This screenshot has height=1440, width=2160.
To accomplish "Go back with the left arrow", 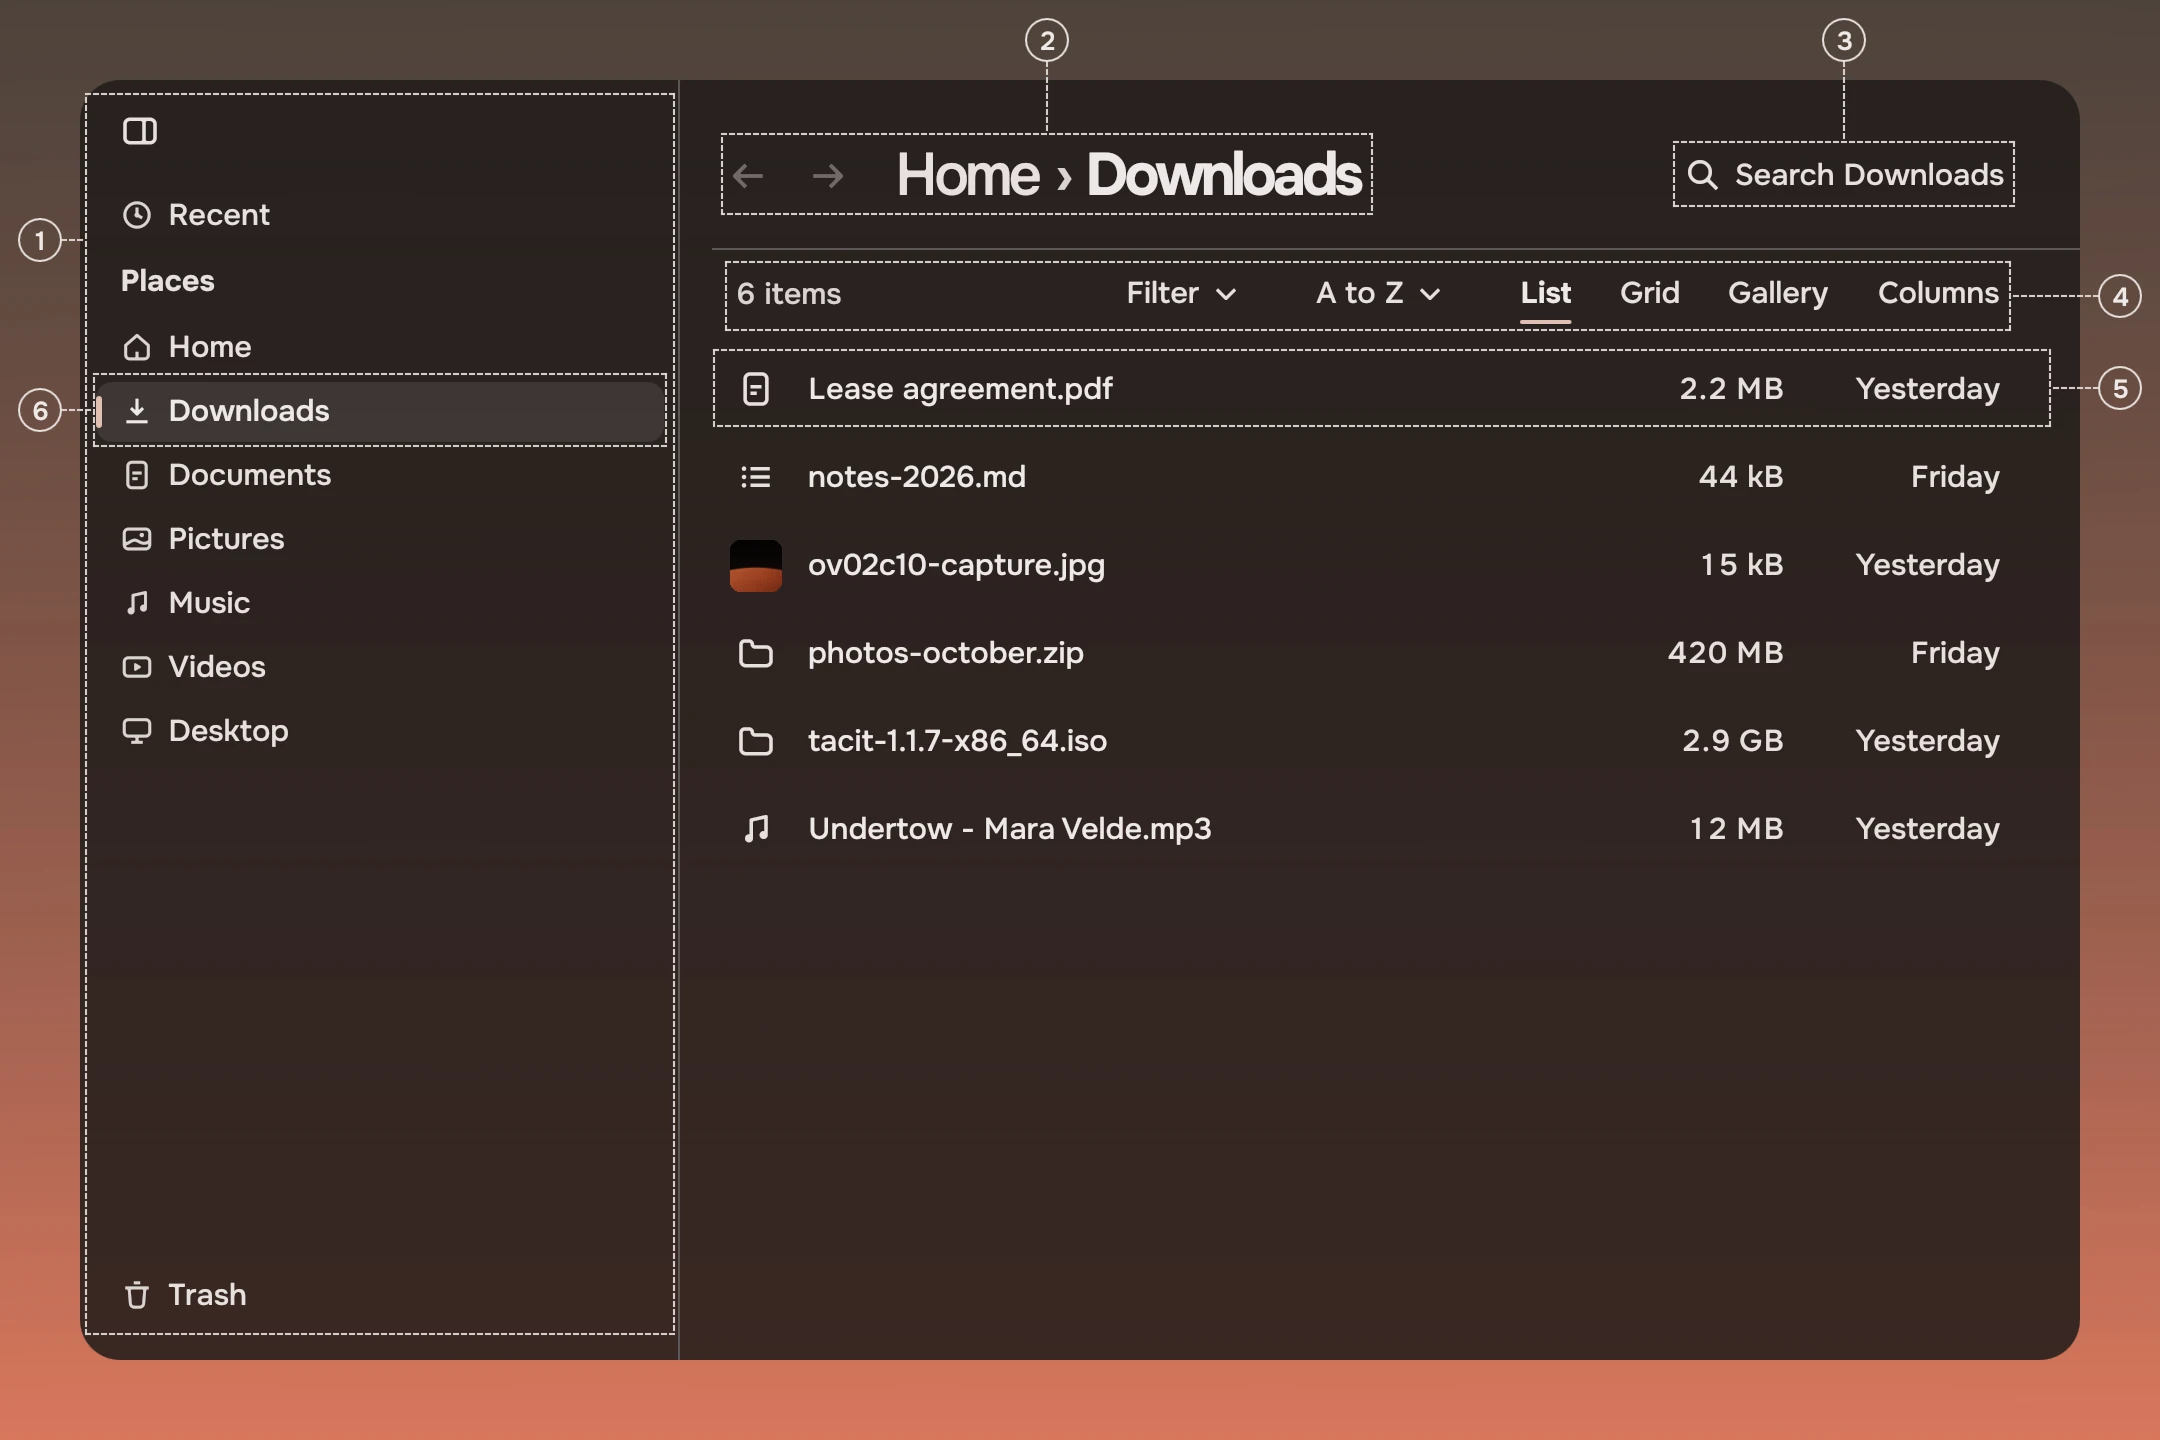I will point(748,176).
